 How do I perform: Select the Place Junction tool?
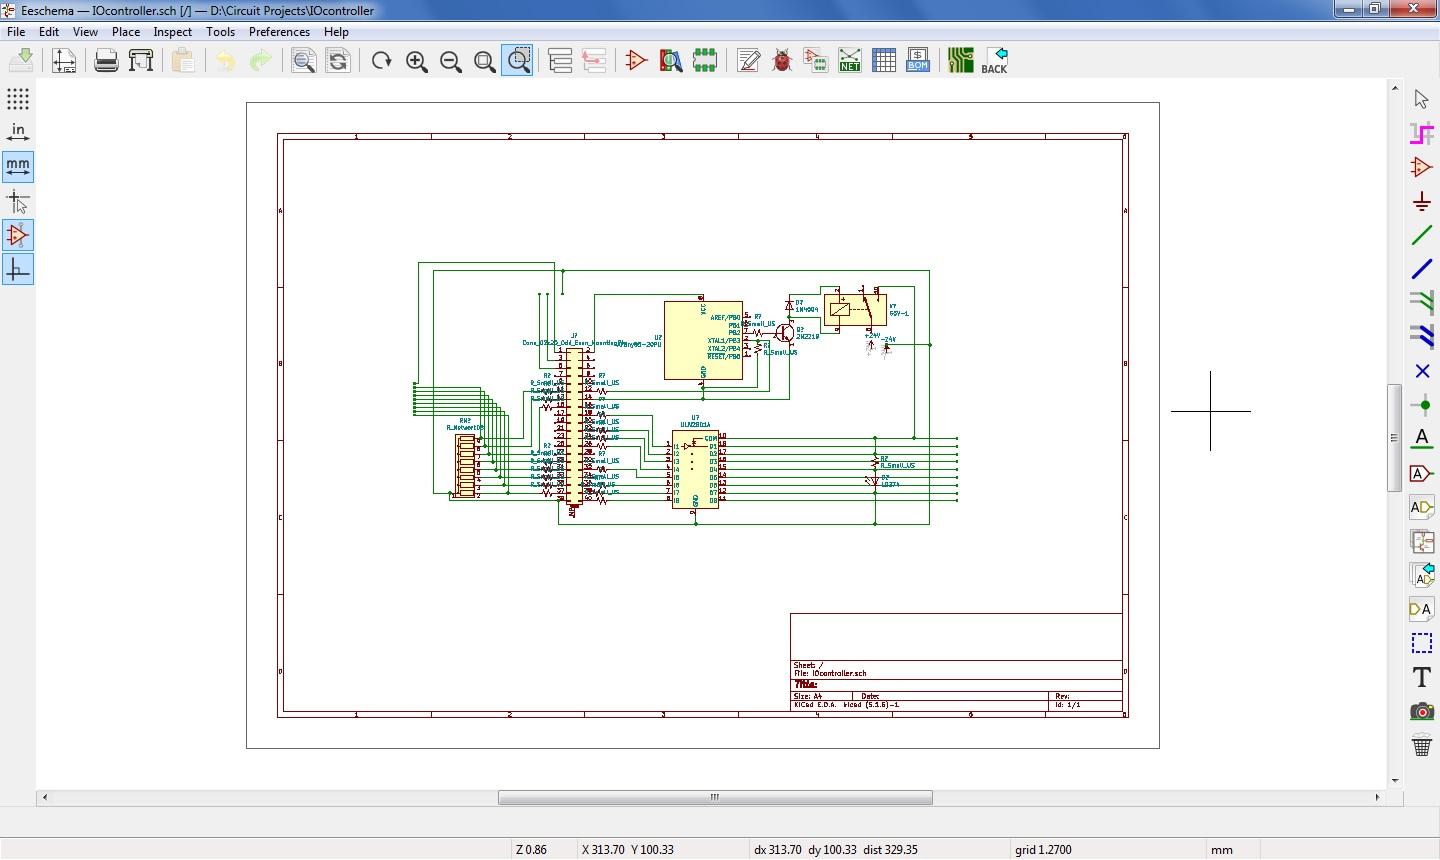1421,405
